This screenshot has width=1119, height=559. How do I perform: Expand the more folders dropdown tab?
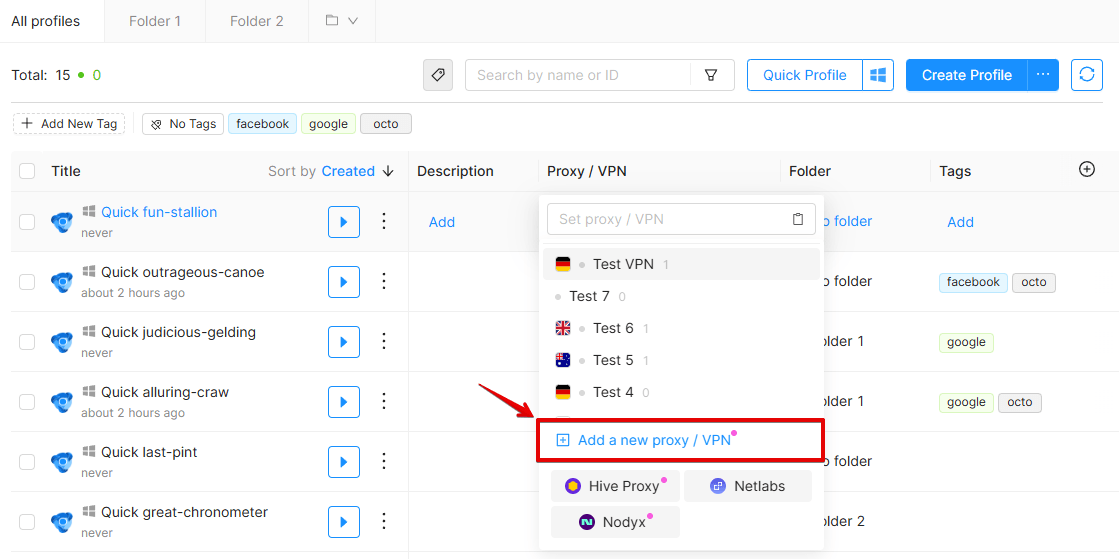[x=342, y=21]
